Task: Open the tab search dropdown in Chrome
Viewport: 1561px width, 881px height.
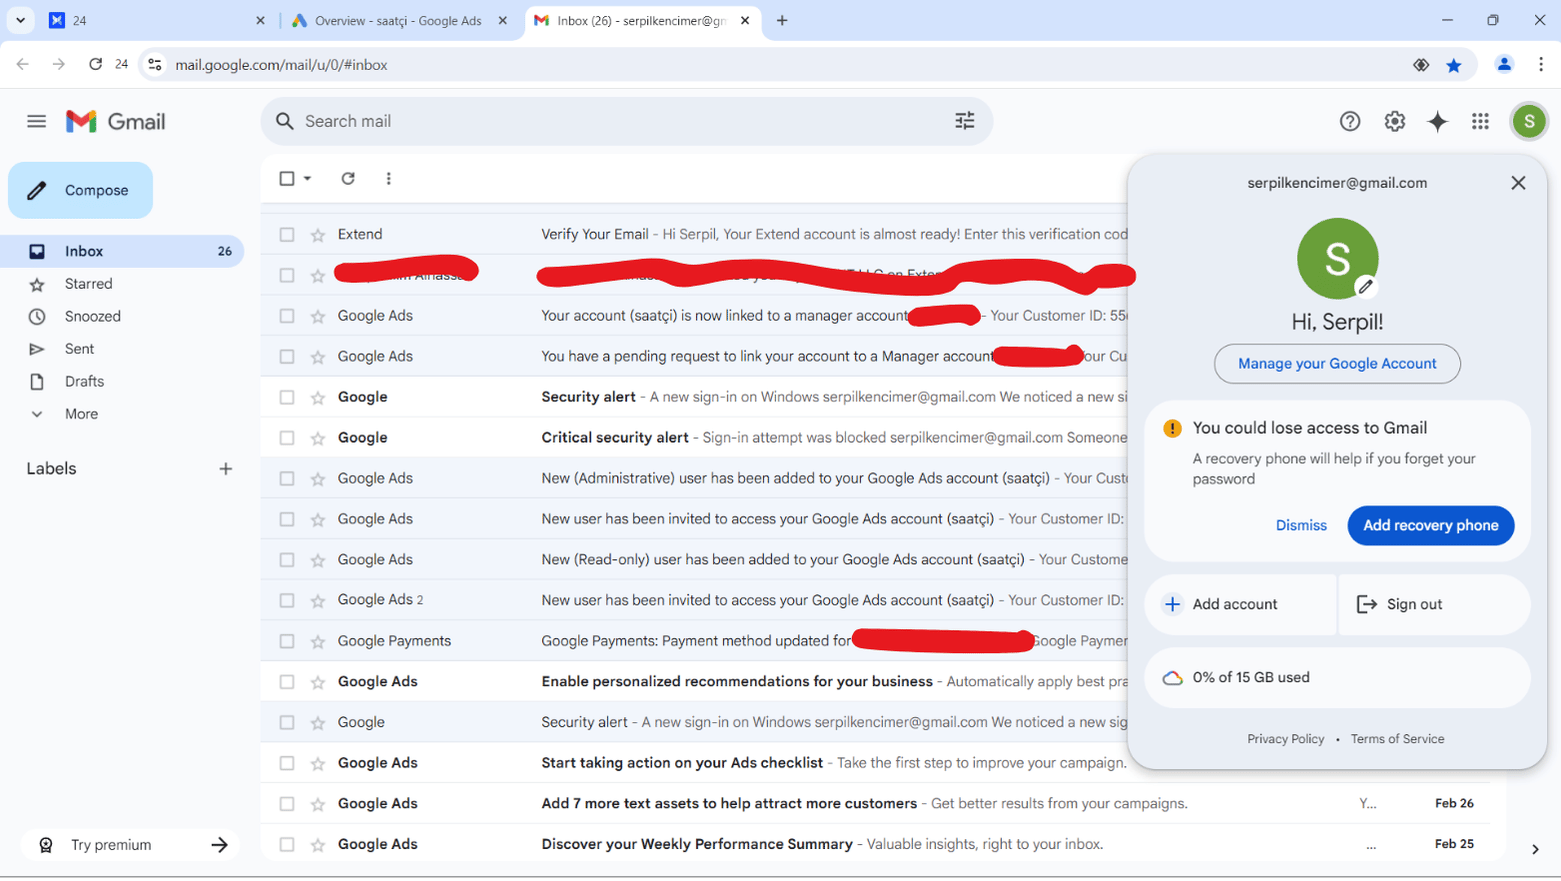Action: [x=20, y=20]
